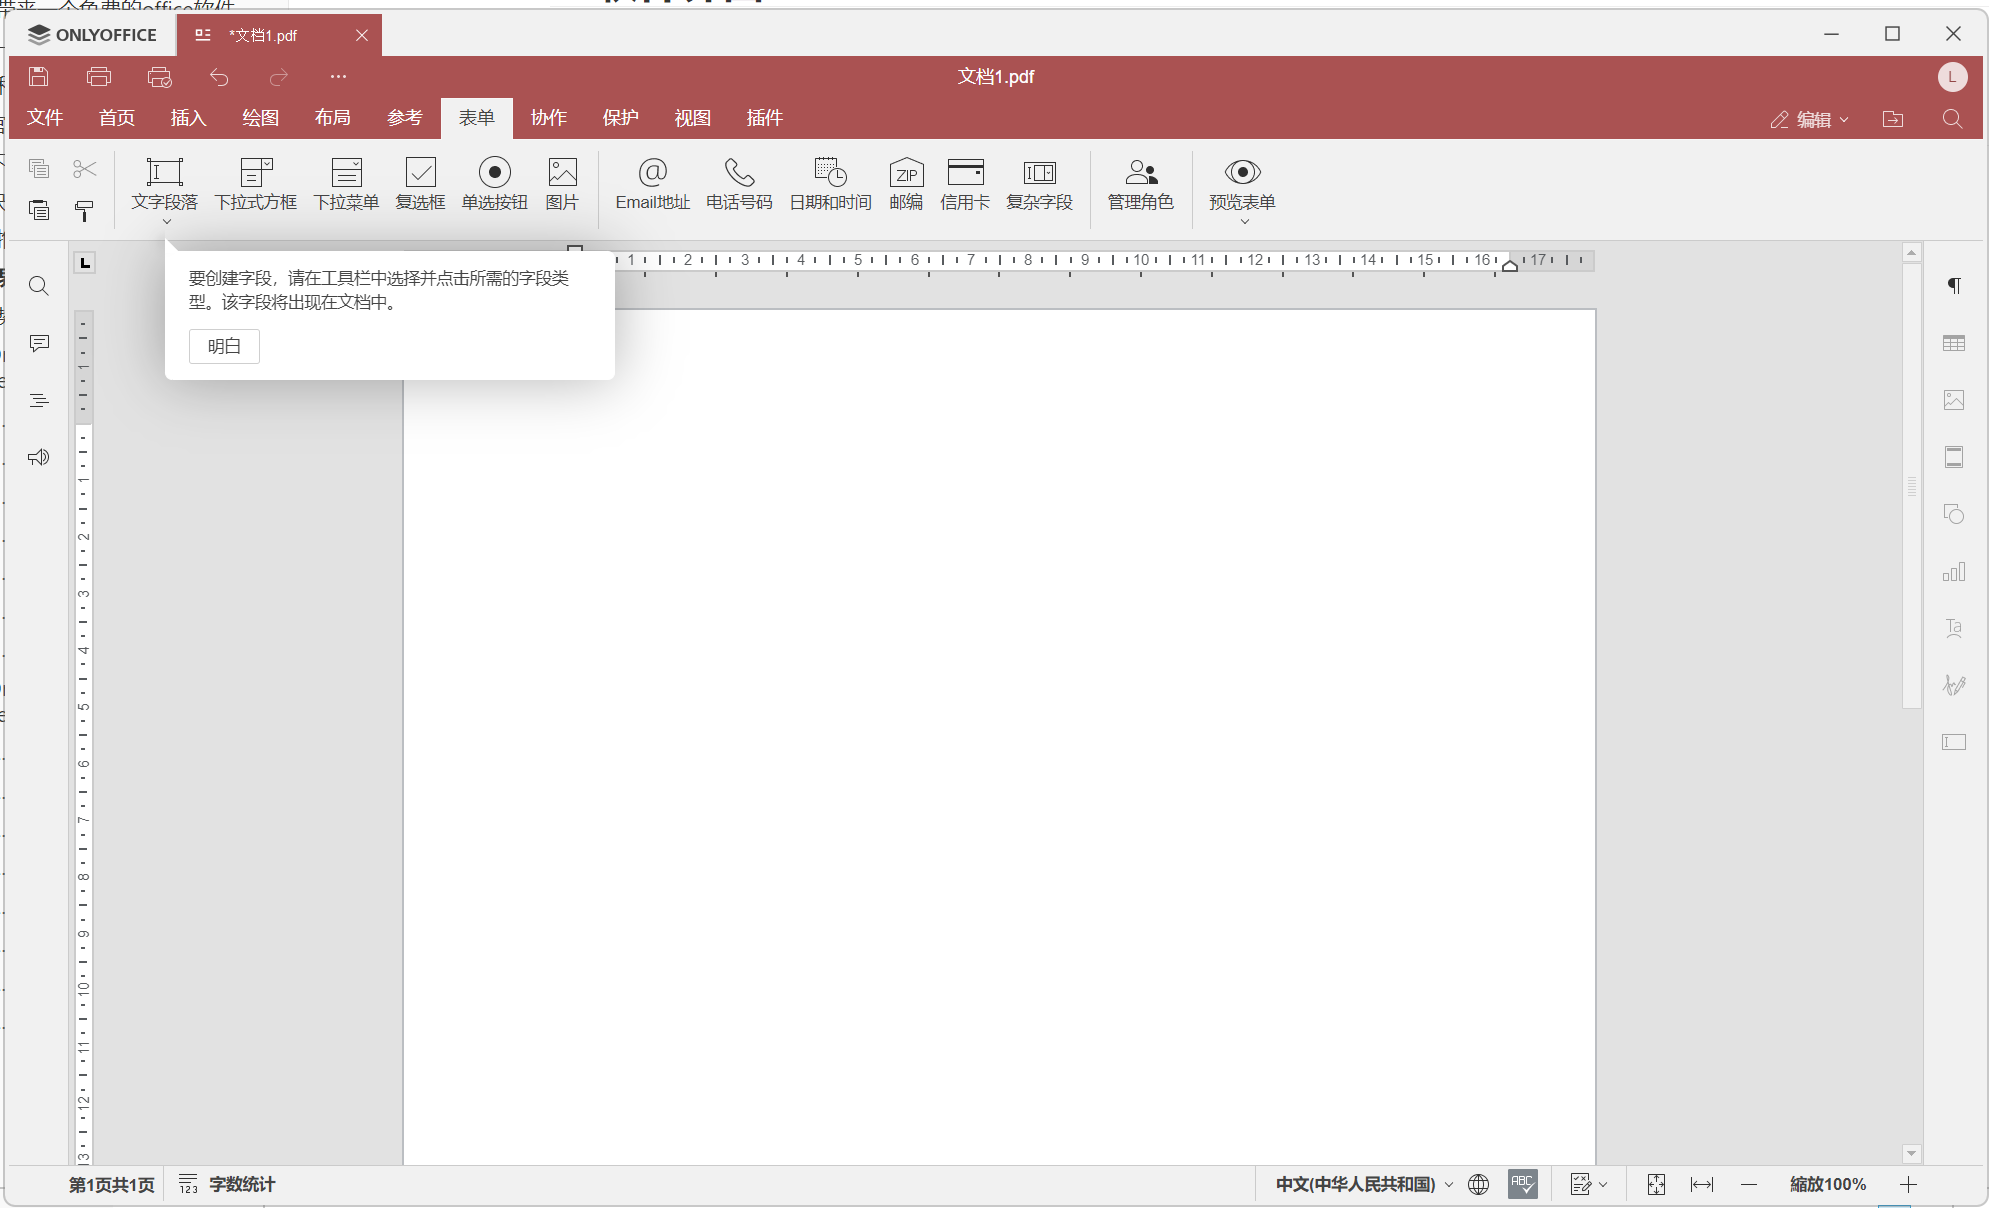The width and height of the screenshot is (1989, 1208).
Task: Expand the 文字段落 dropdown arrow
Action: point(166,219)
